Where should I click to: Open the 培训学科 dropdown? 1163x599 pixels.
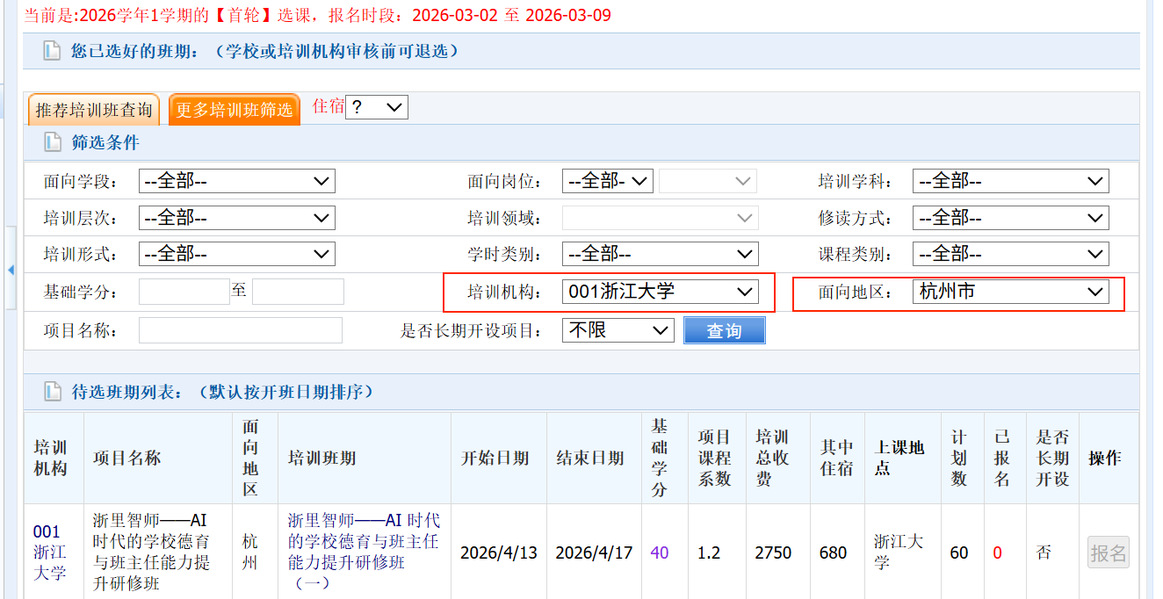click(x=1010, y=182)
